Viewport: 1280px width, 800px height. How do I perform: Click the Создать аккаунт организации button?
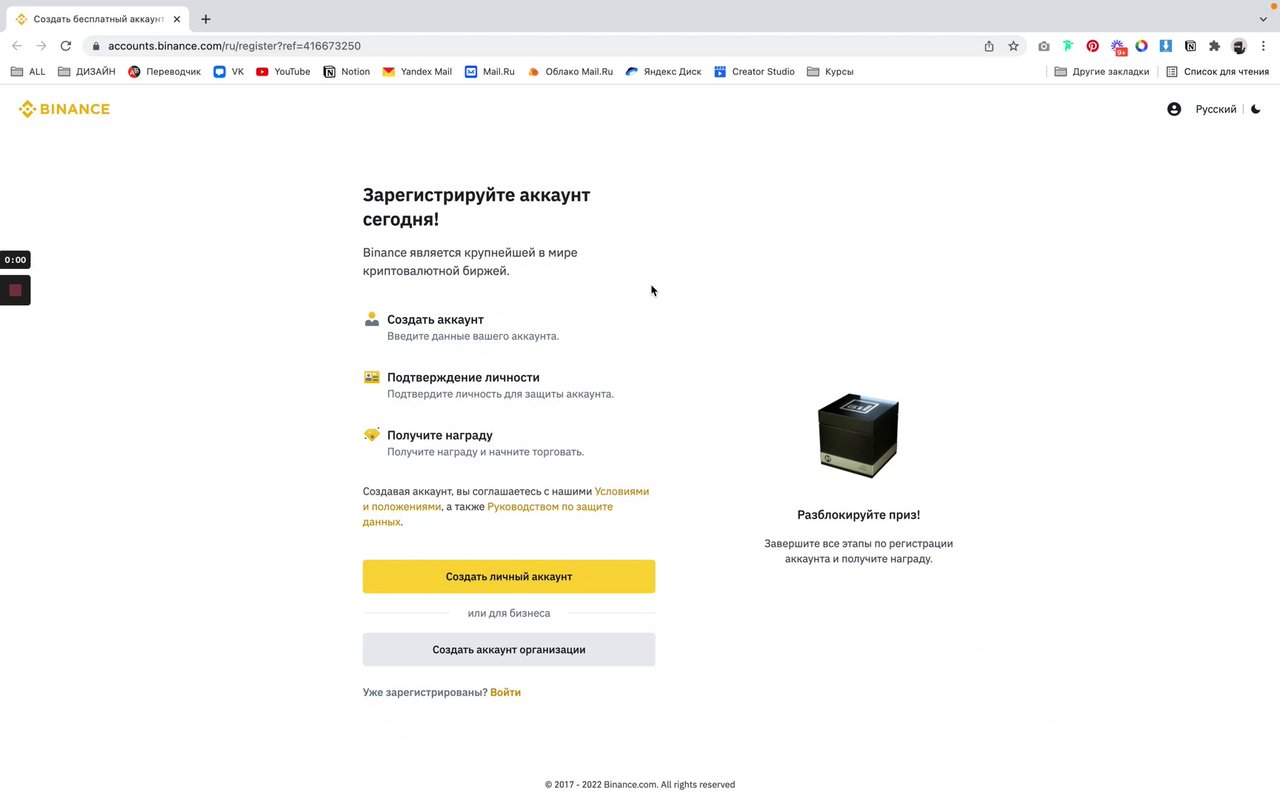click(x=509, y=650)
